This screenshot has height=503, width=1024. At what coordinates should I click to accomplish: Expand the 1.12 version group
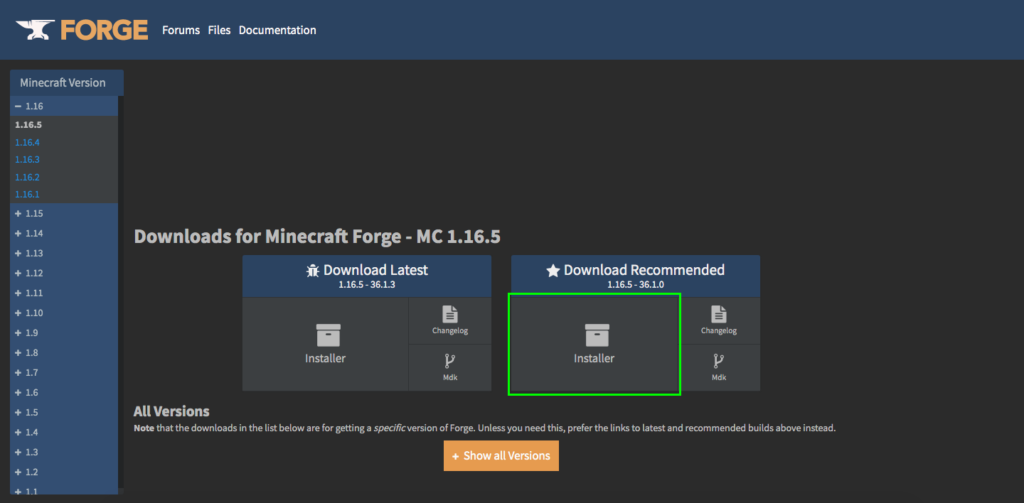pyautogui.click(x=18, y=273)
